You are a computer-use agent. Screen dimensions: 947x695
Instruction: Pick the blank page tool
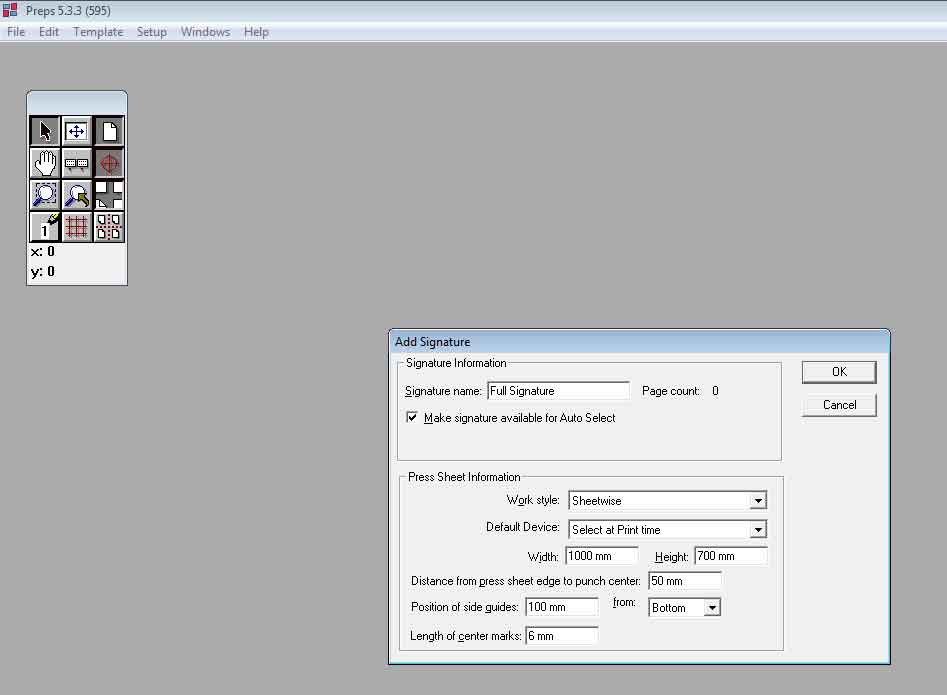coord(109,131)
